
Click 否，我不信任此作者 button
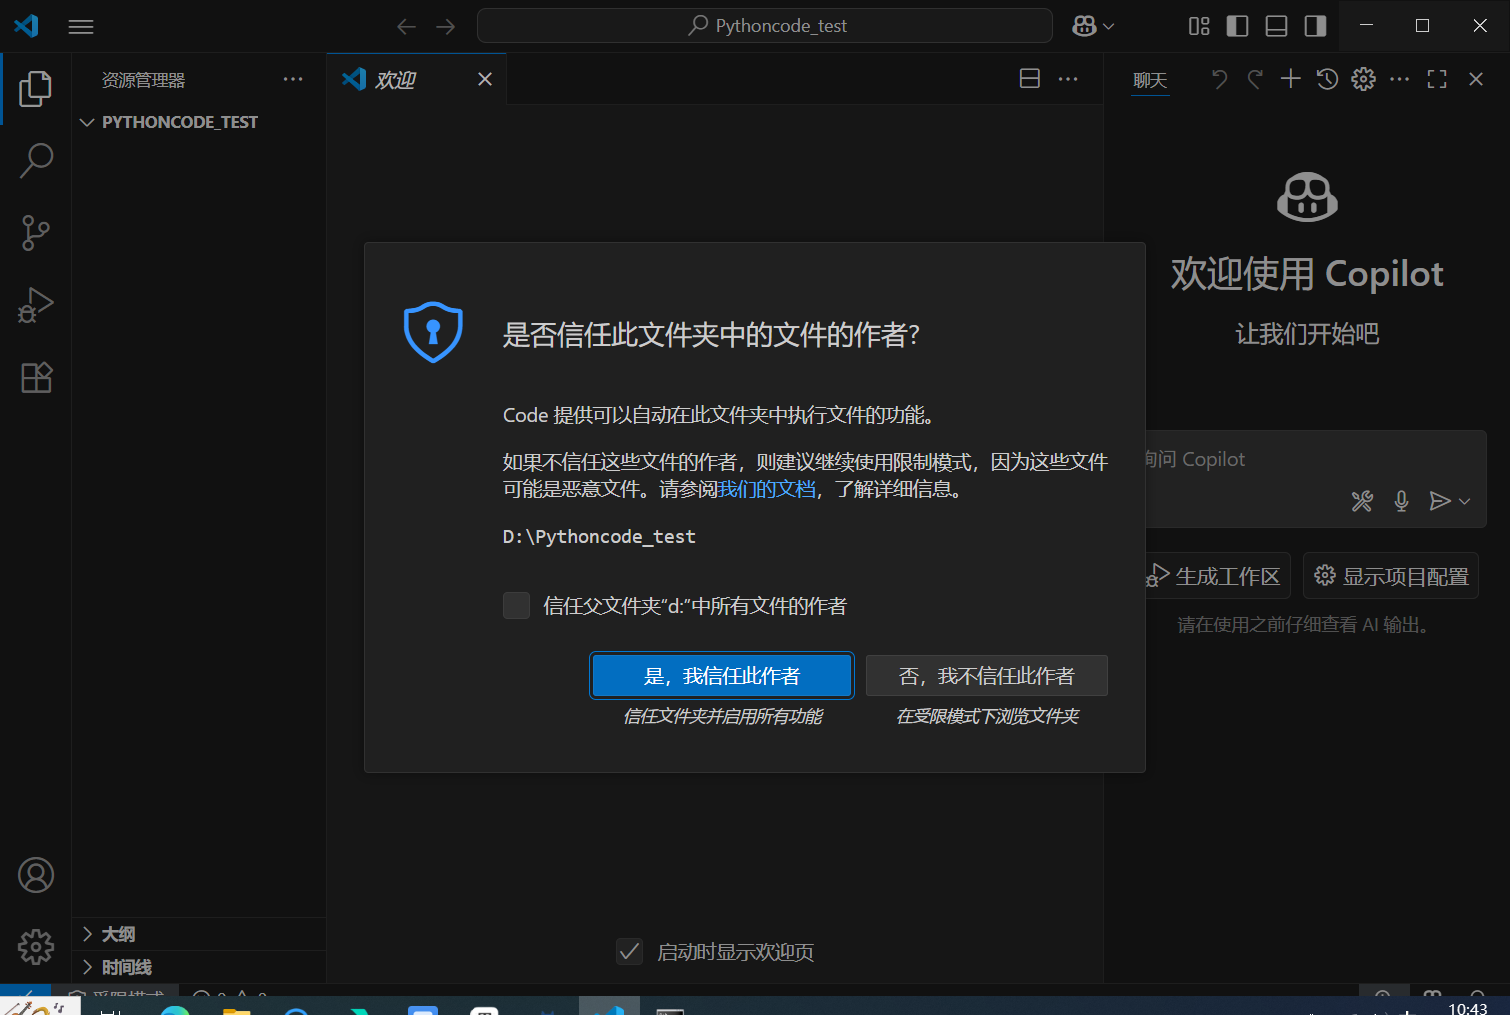pos(987,676)
